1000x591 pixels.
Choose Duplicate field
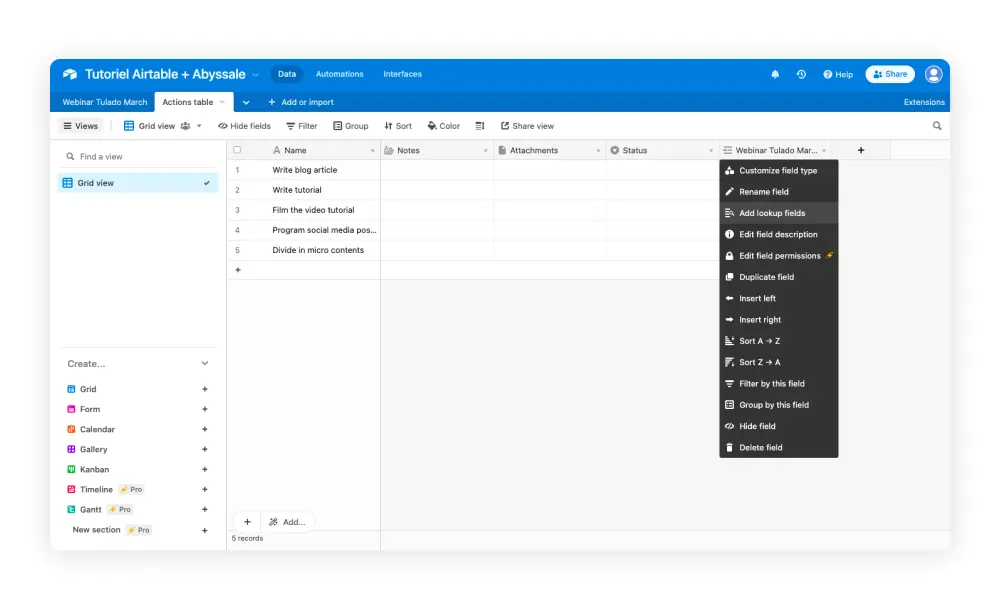coord(779,277)
